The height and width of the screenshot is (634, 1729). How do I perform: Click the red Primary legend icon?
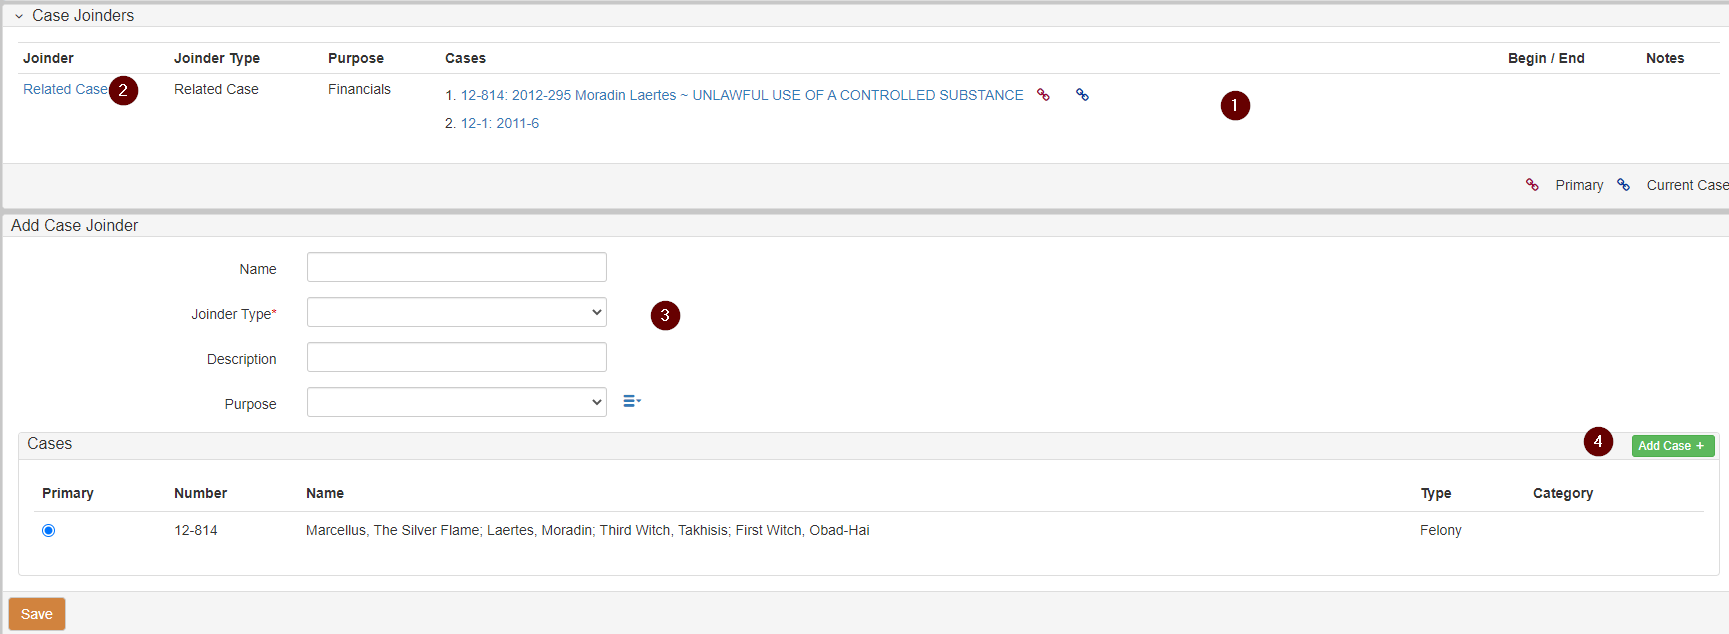1532,185
